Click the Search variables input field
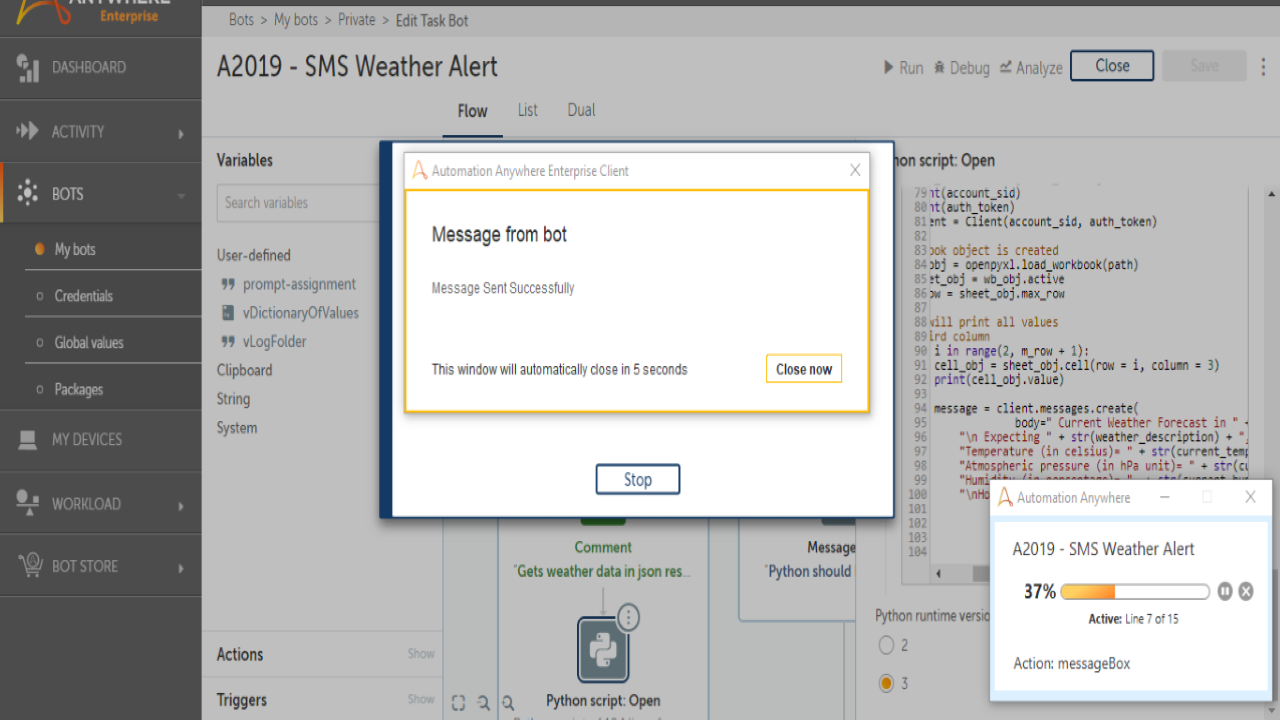1280x720 pixels. [x=297, y=203]
